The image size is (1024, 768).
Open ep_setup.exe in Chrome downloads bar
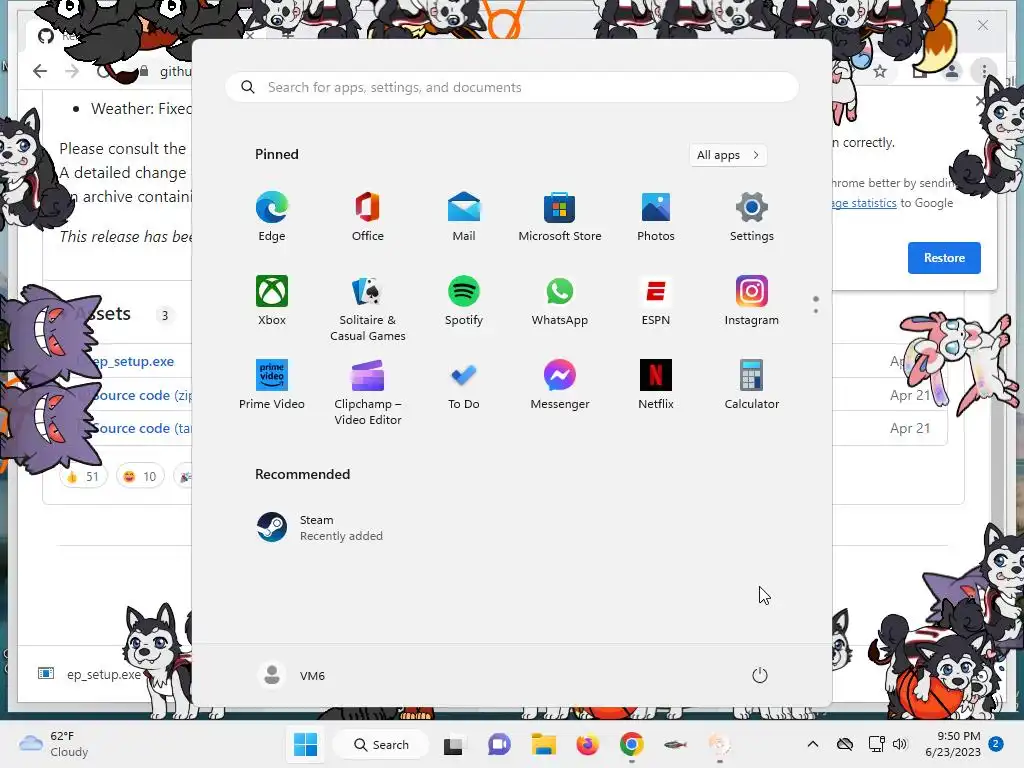[90, 674]
